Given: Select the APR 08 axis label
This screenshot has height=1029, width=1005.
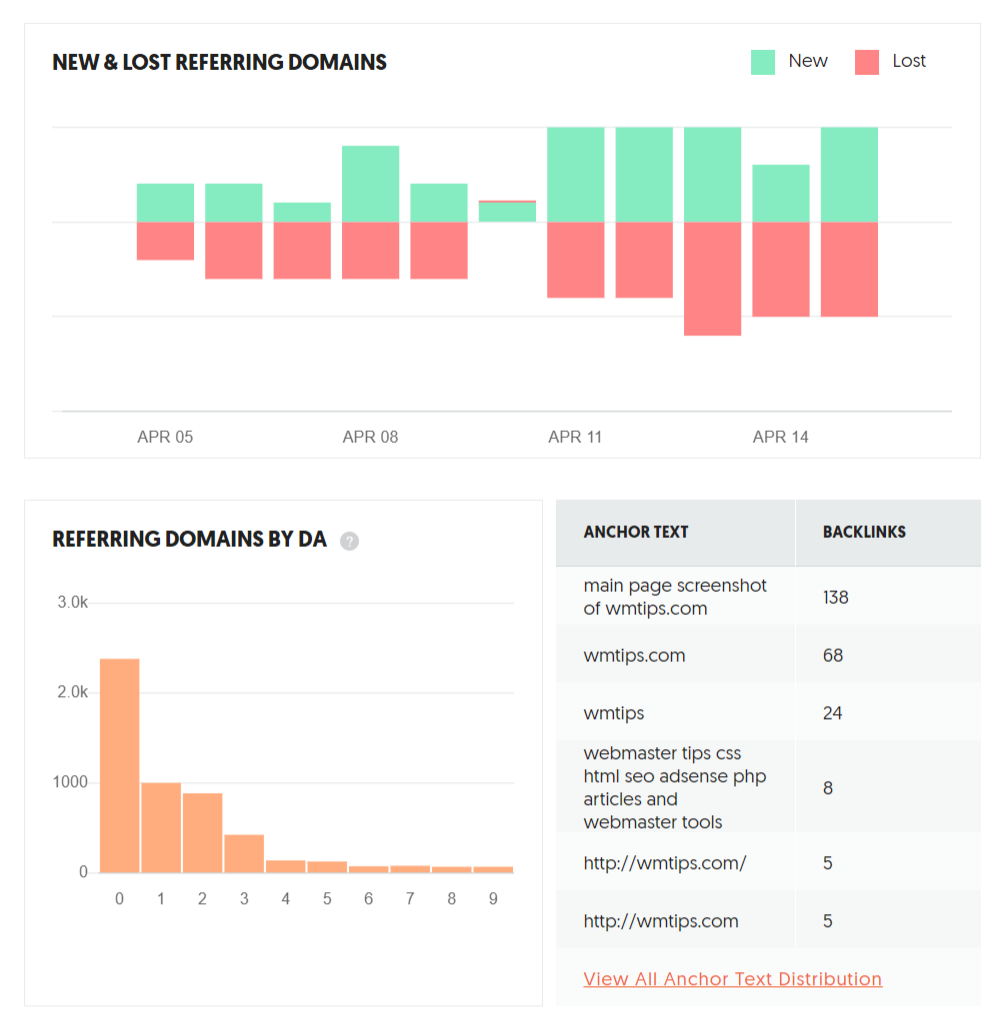Looking at the screenshot, I should click(370, 437).
